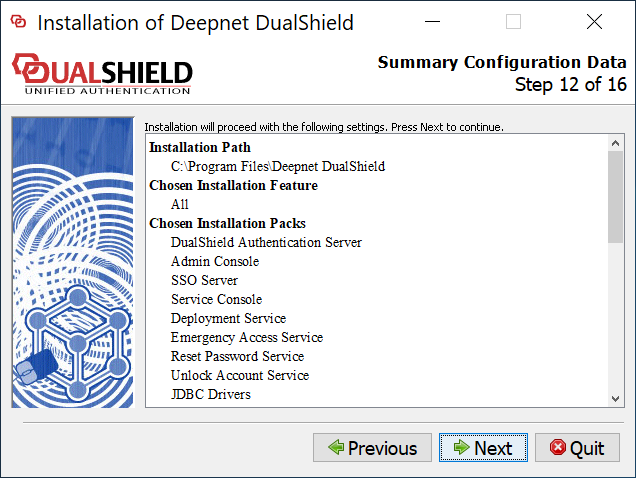
Task: Click the green Next arrow icon
Action: pyautogui.click(x=461, y=448)
